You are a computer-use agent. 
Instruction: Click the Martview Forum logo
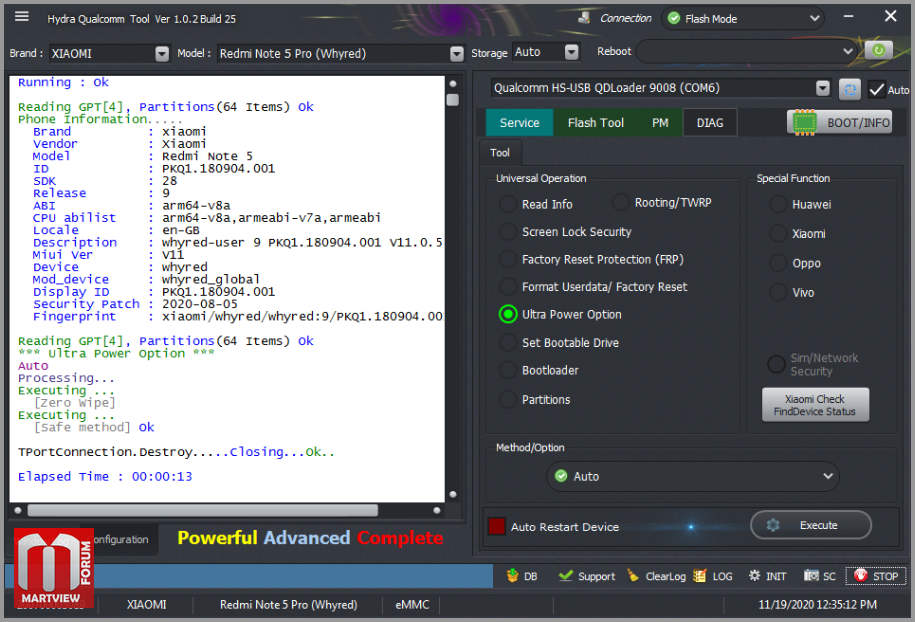coord(53,567)
